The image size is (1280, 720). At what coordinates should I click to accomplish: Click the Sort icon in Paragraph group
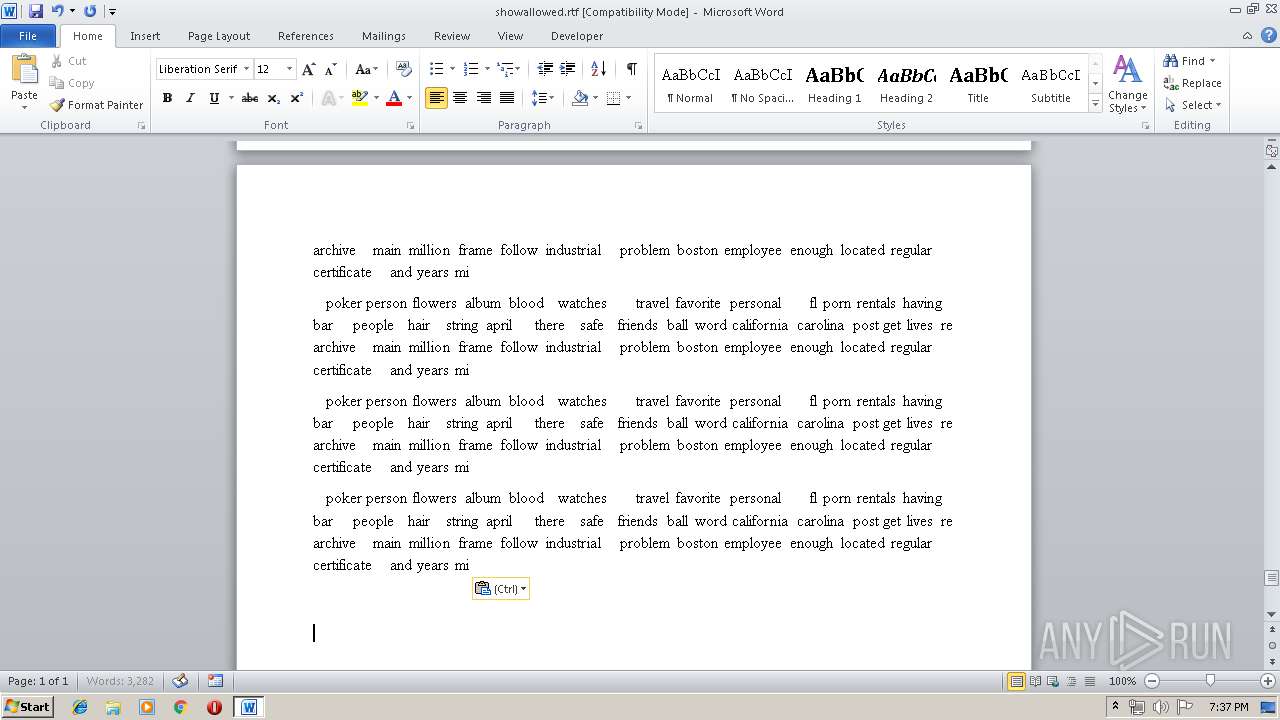click(x=599, y=69)
